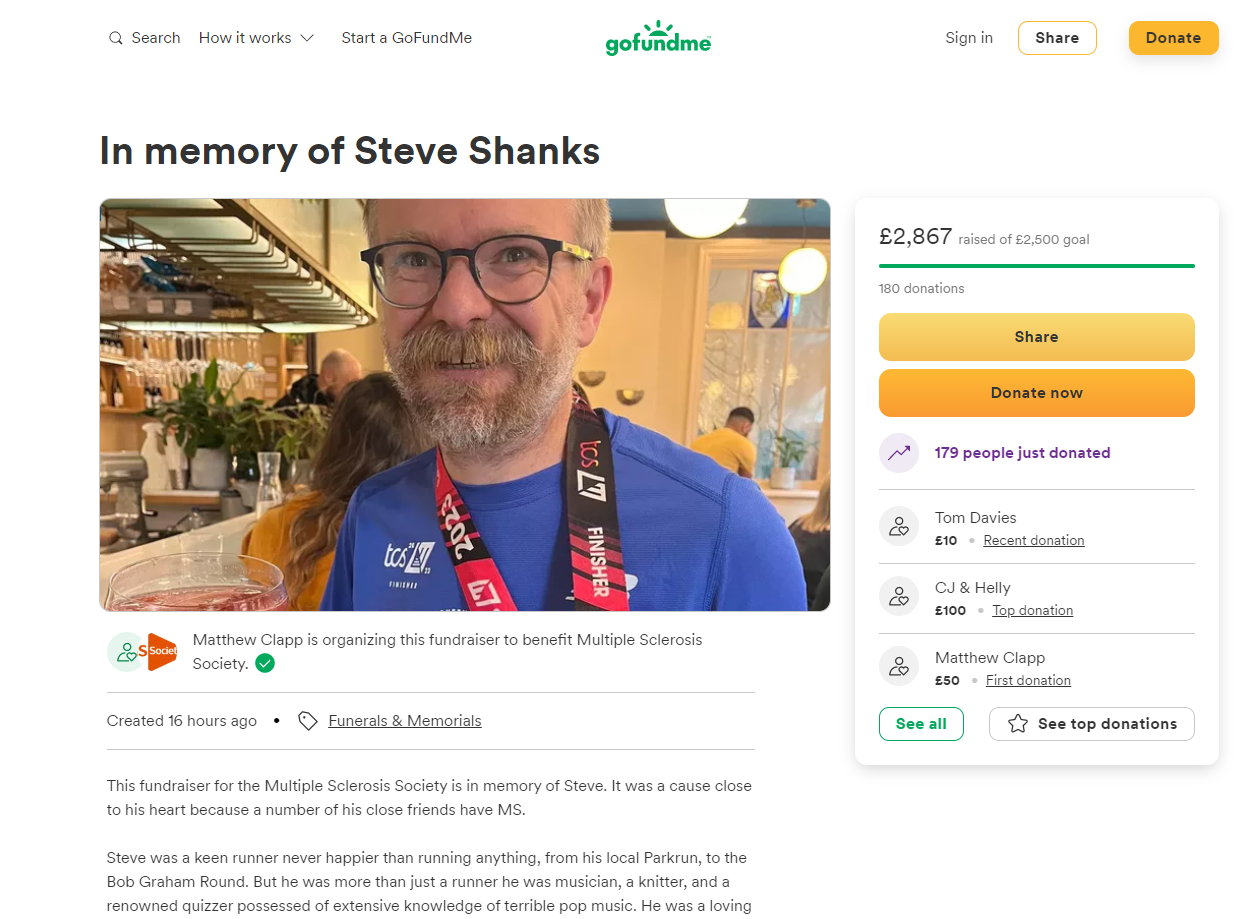Click the green verified checkmark badge

coord(265,663)
